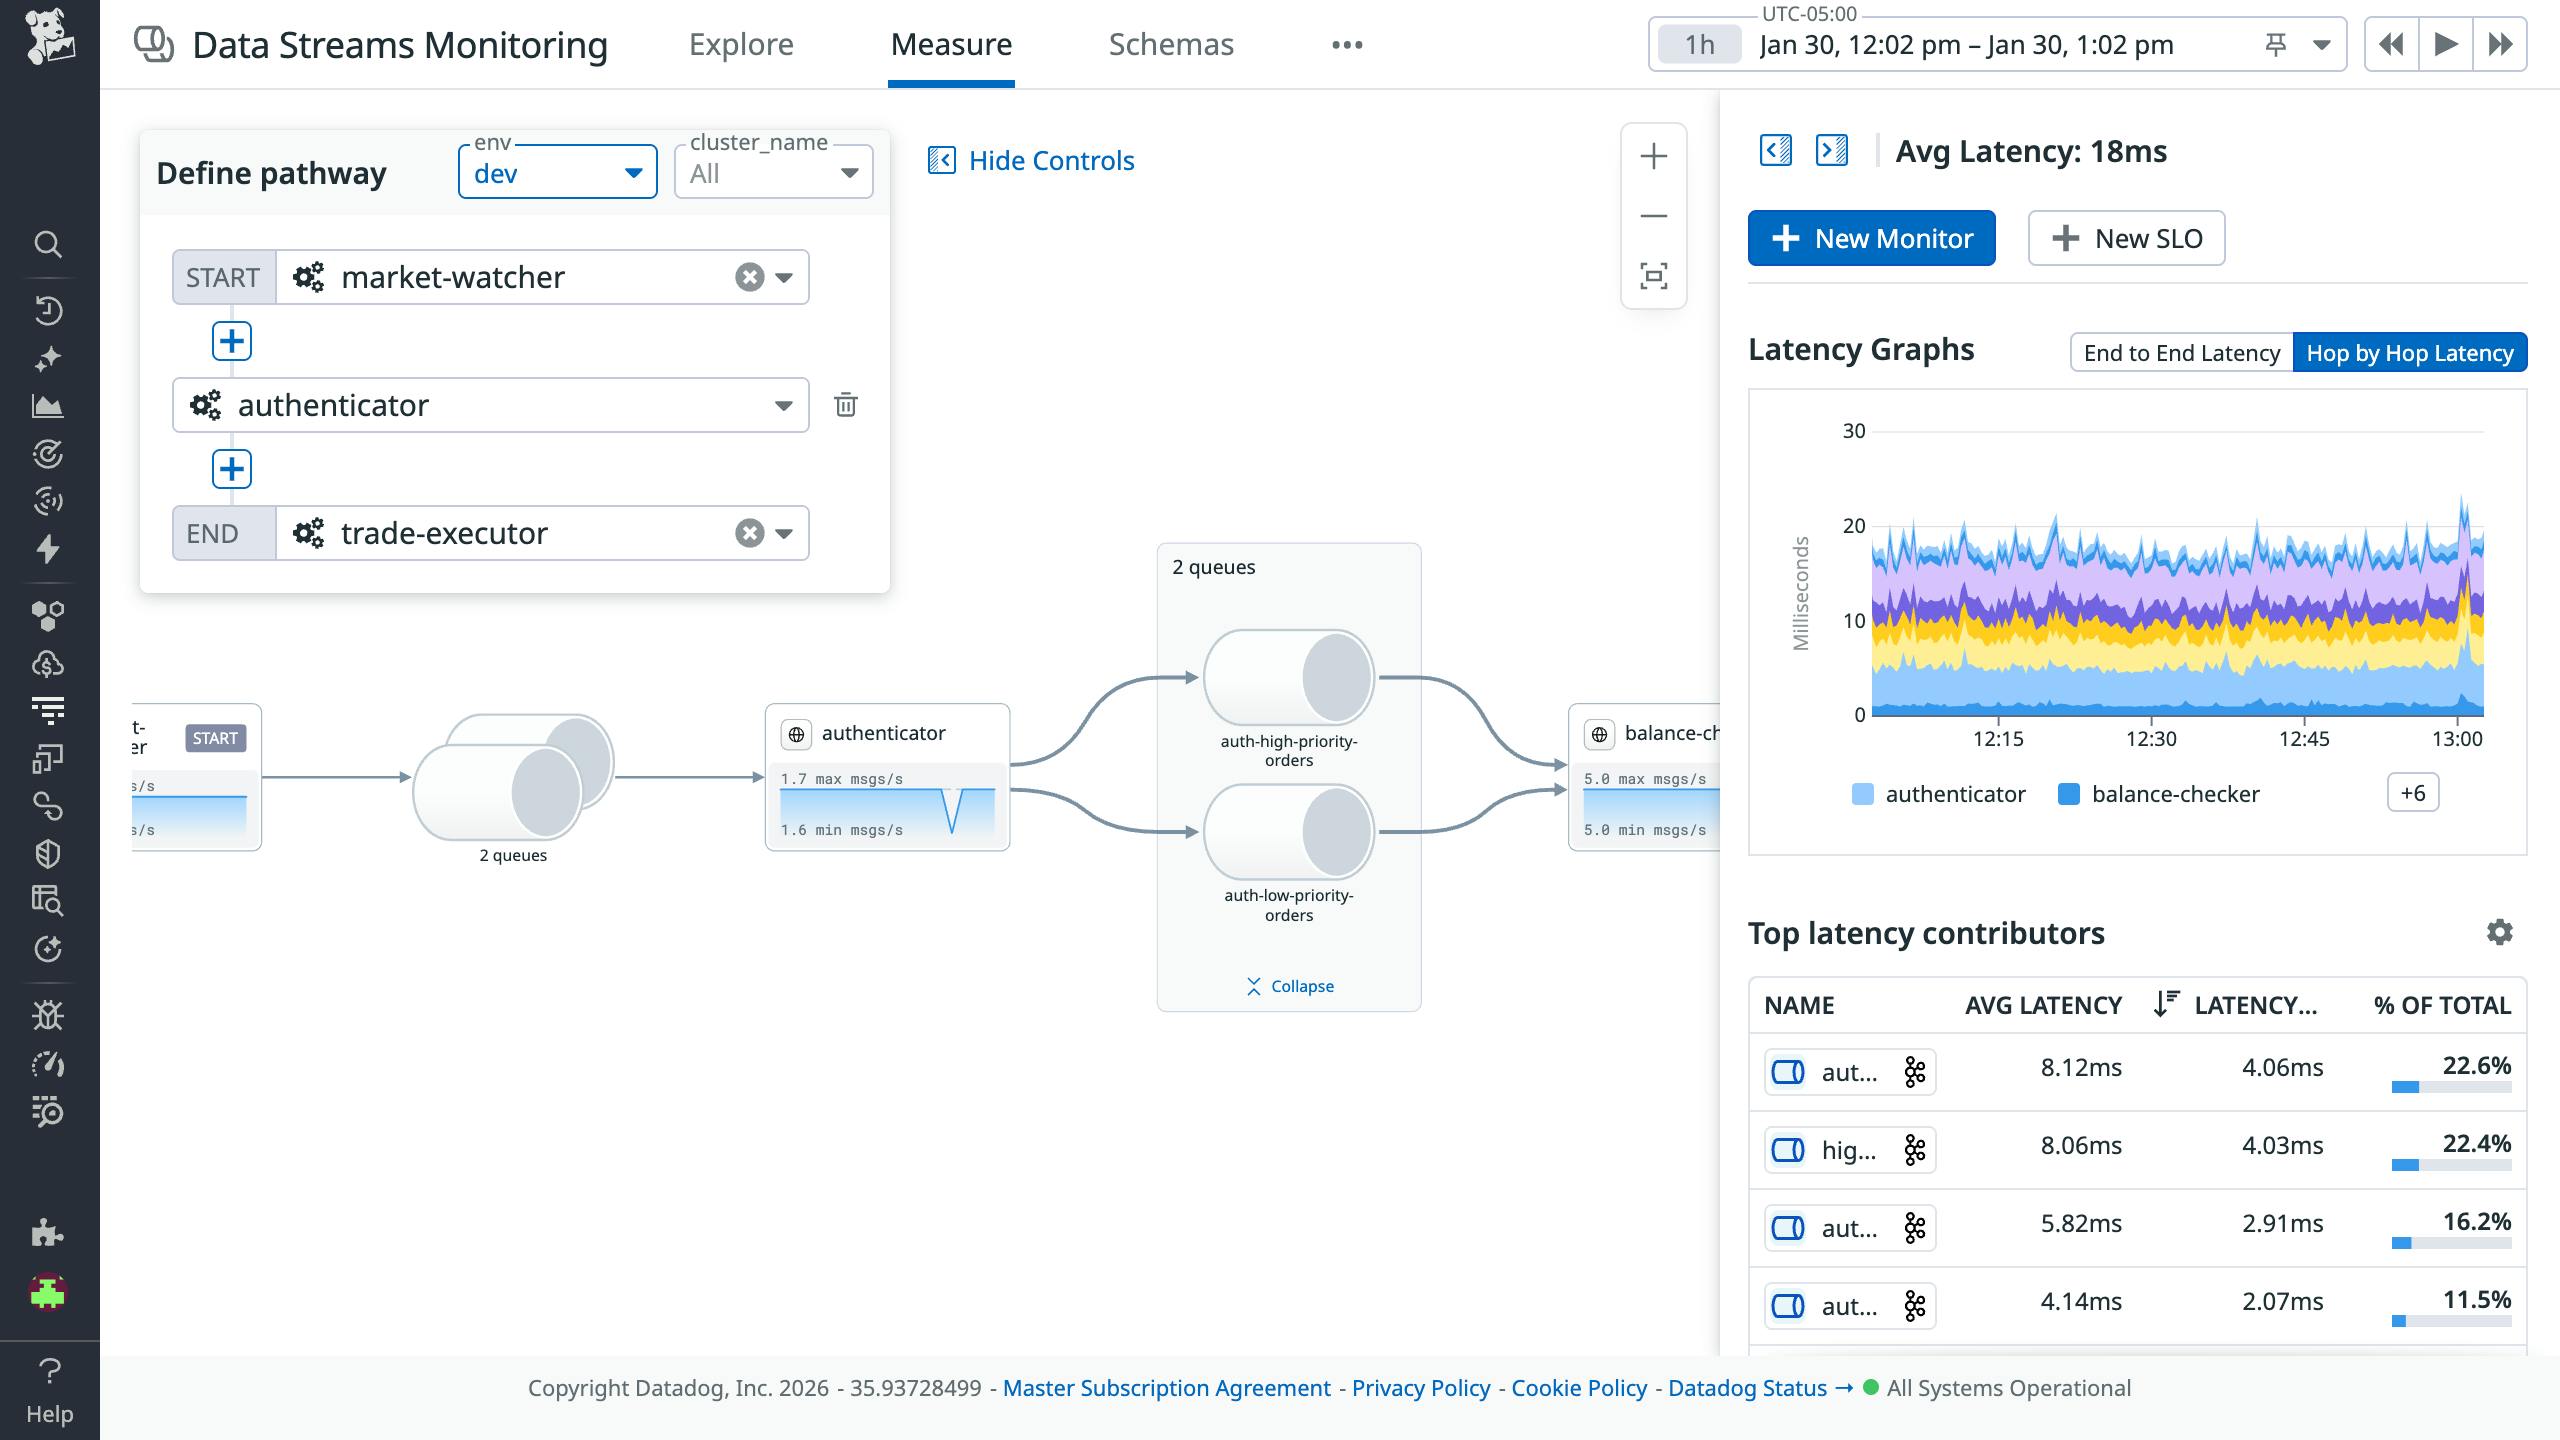The height and width of the screenshot is (1440, 2560).
Task: Open the Cloud Cost Management sidebar icon
Action: [49, 662]
